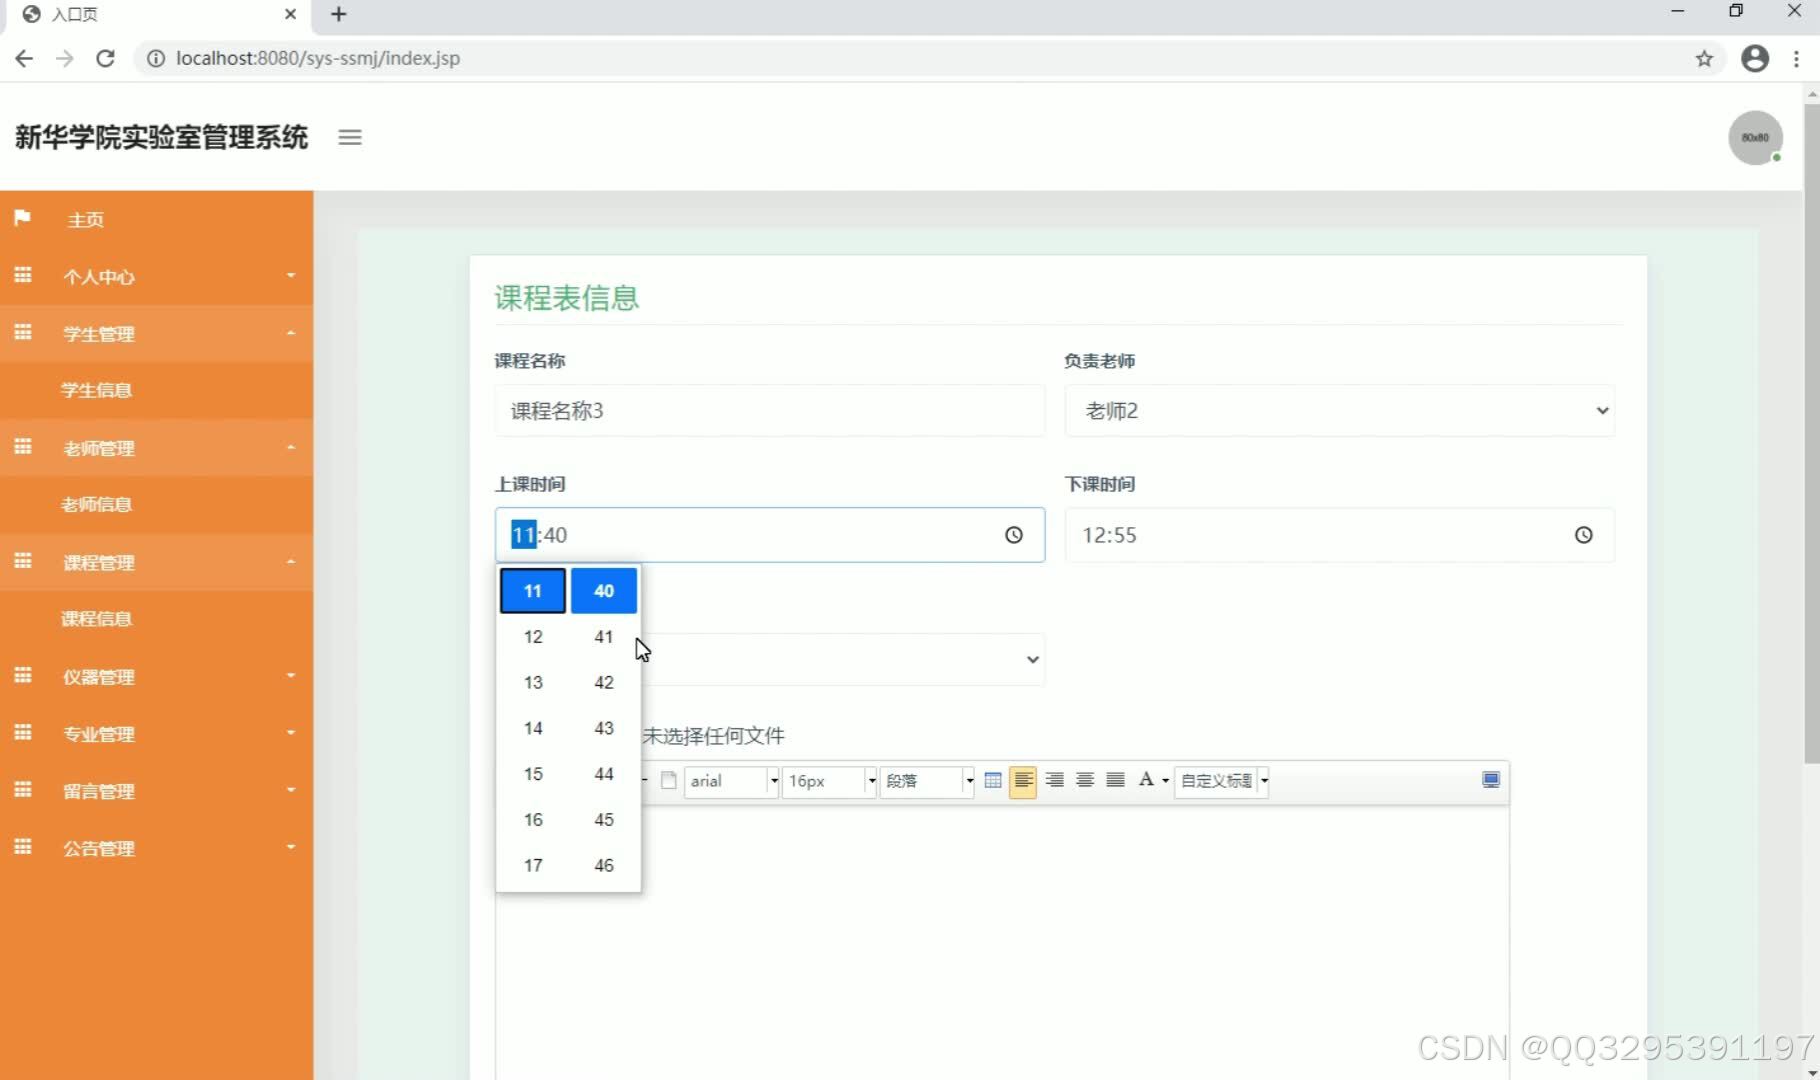Toggle editor fullscreen monitor icon
This screenshot has height=1080, width=1820.
[x=1491, y=780]
